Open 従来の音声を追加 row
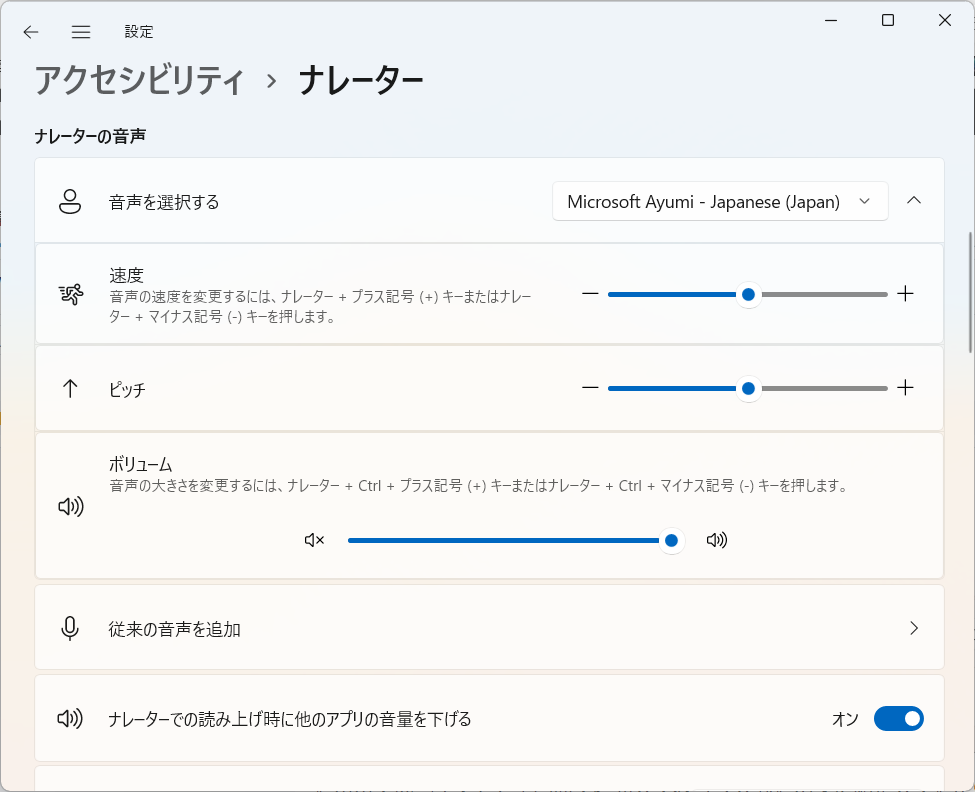The height and width of the screenshot is (792, 975). tap(489, 627)
